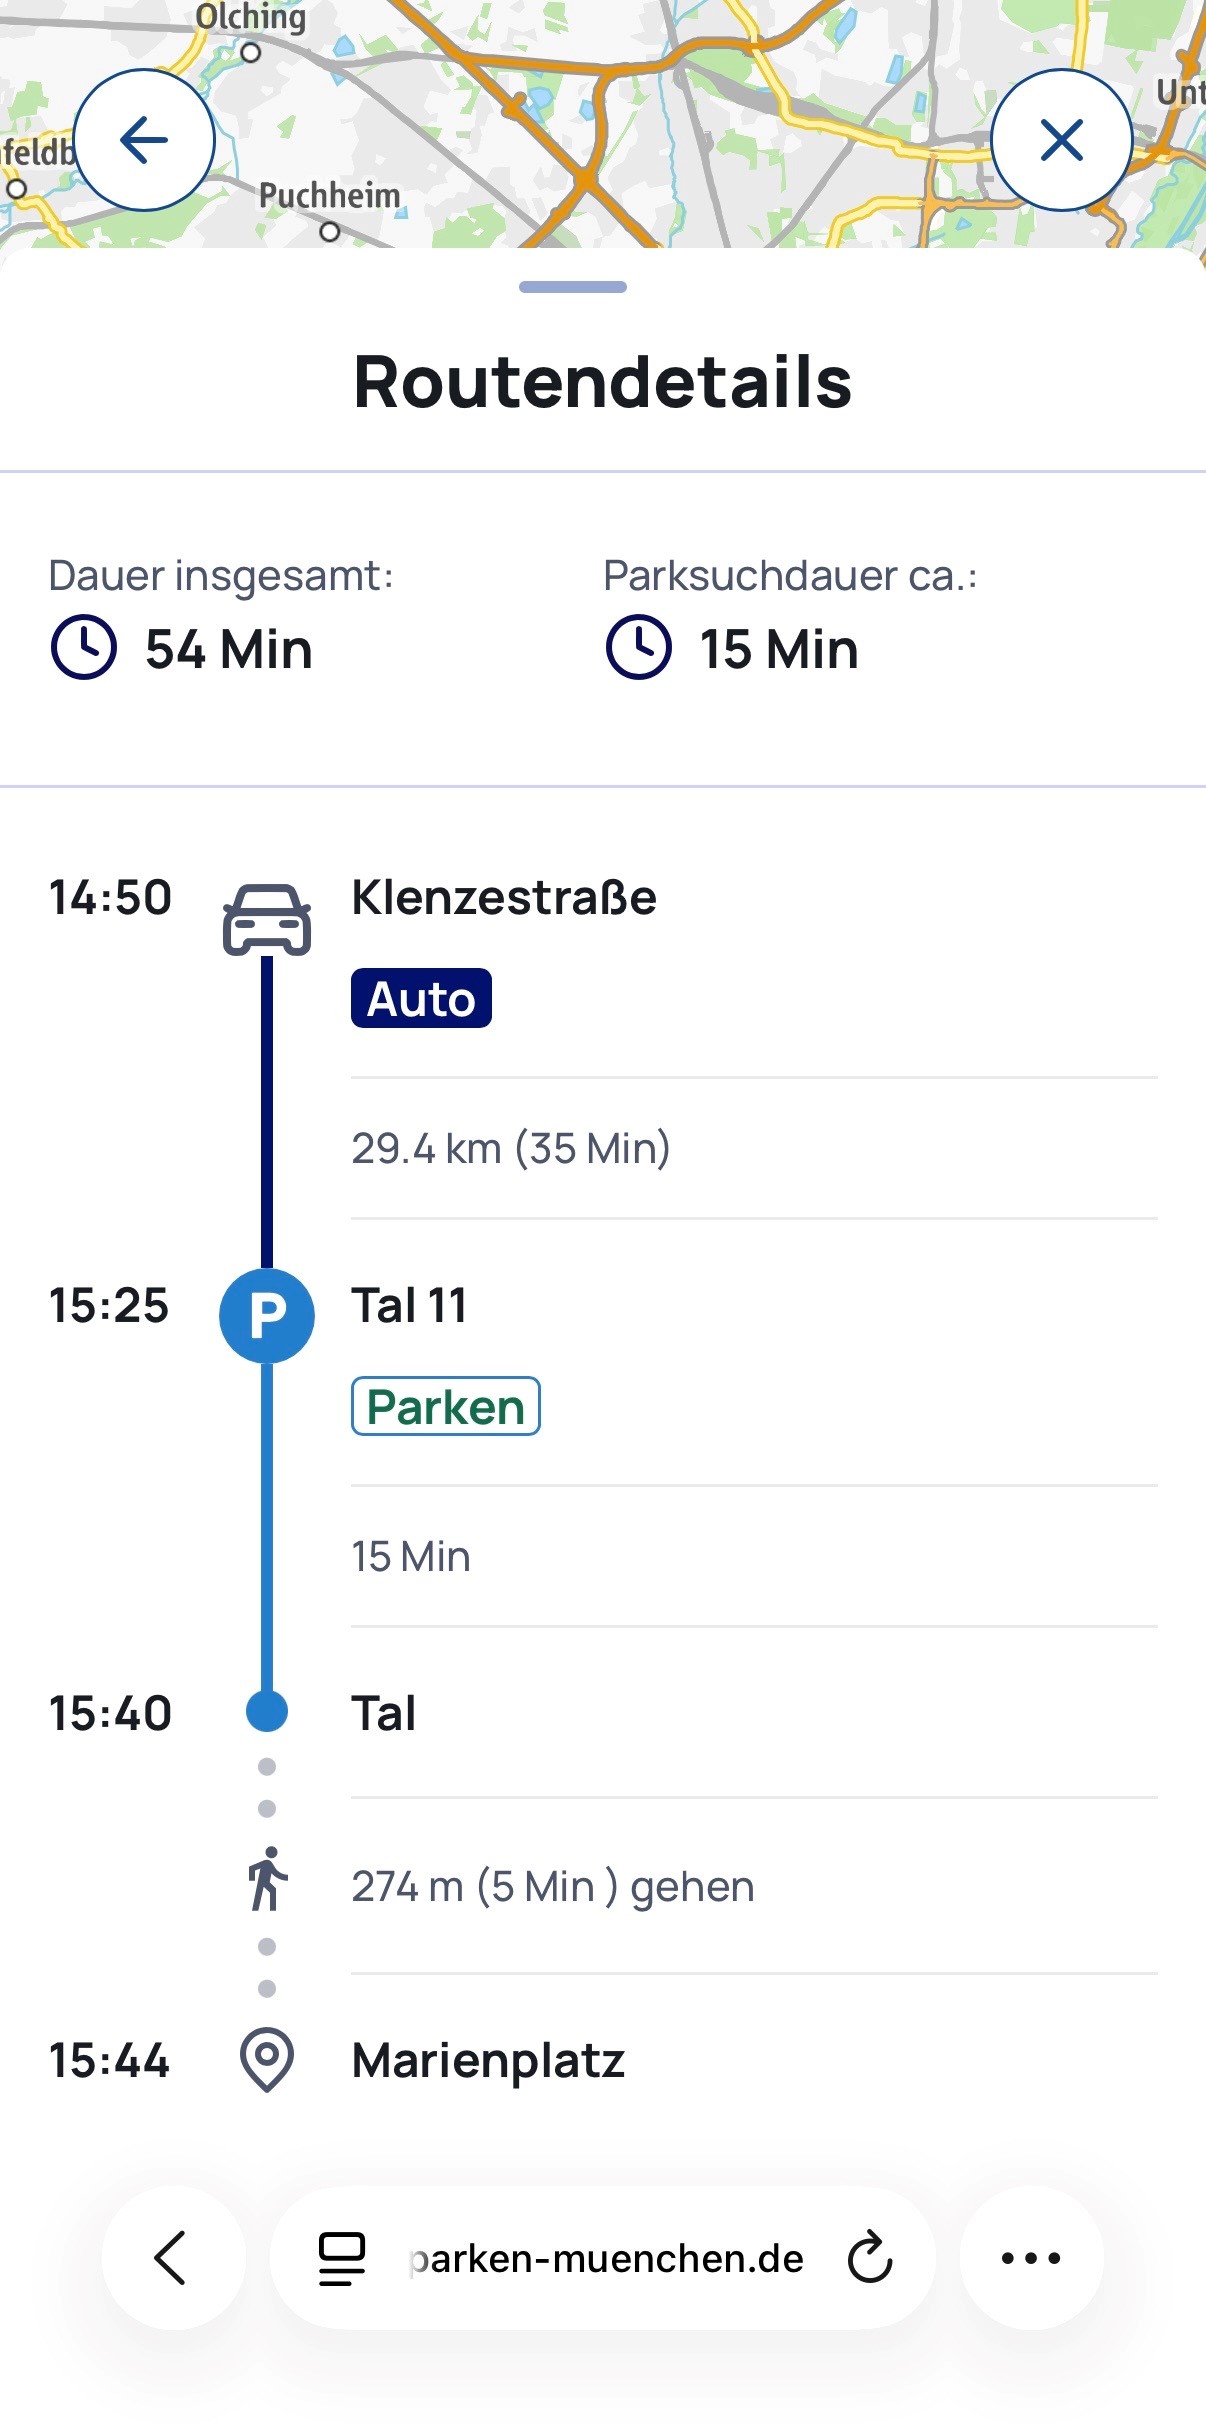Tap the parken-muenchen.de address bar
Image resolution: width=1206 pixels, height=2432 pixels.
coord(606,2258)
